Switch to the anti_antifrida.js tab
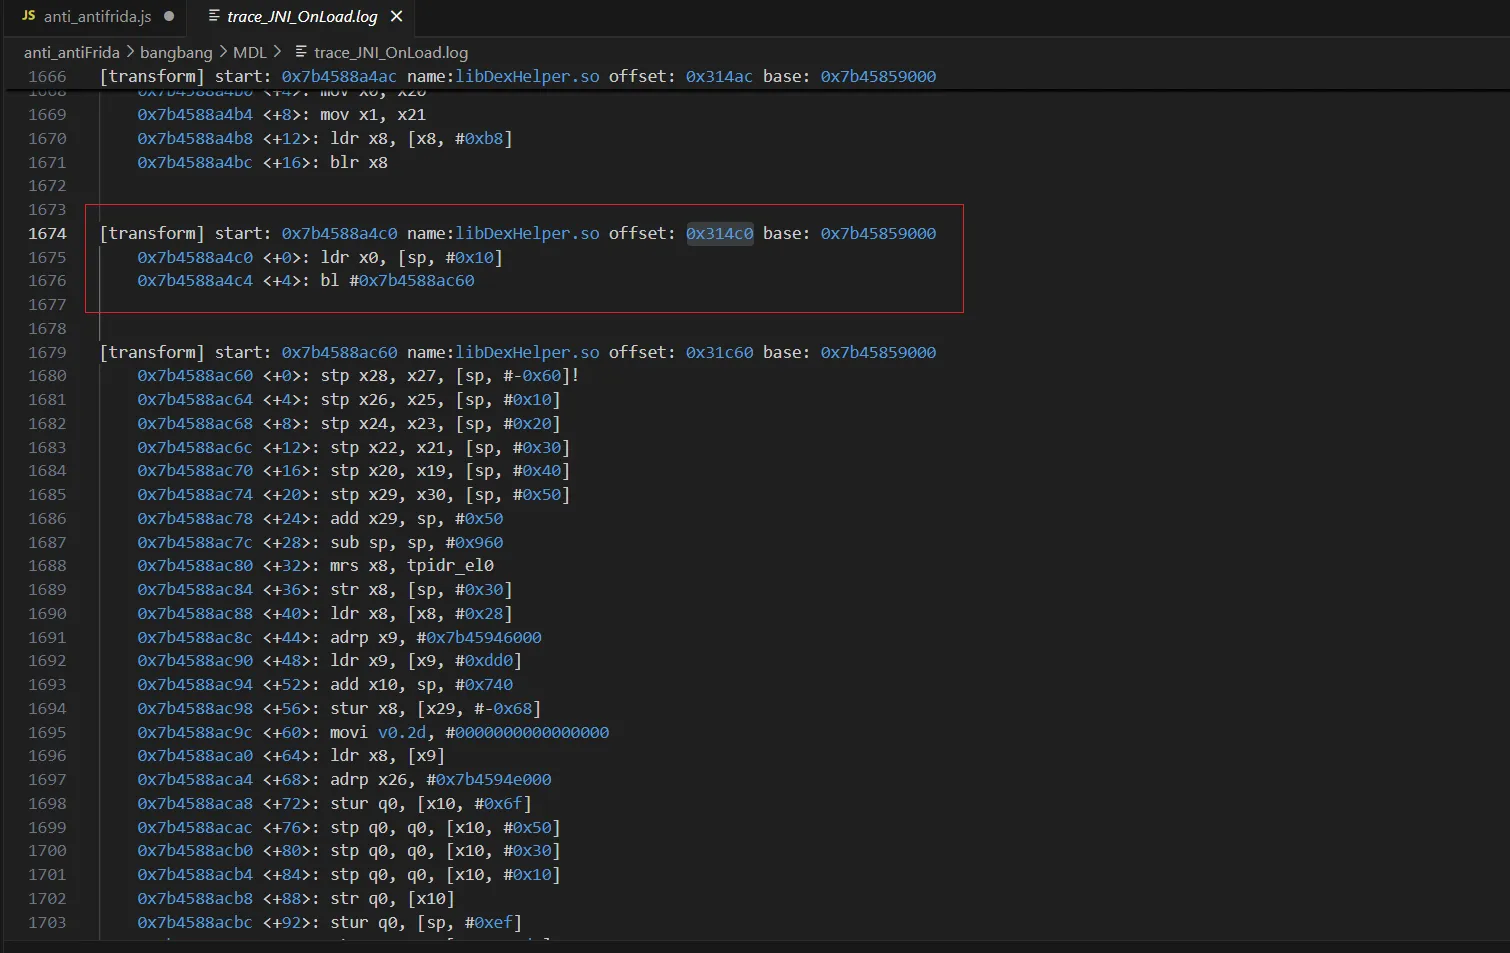The width and height of the screenshot is (1510, 953). pyautogui.click(x=98, y=17)
